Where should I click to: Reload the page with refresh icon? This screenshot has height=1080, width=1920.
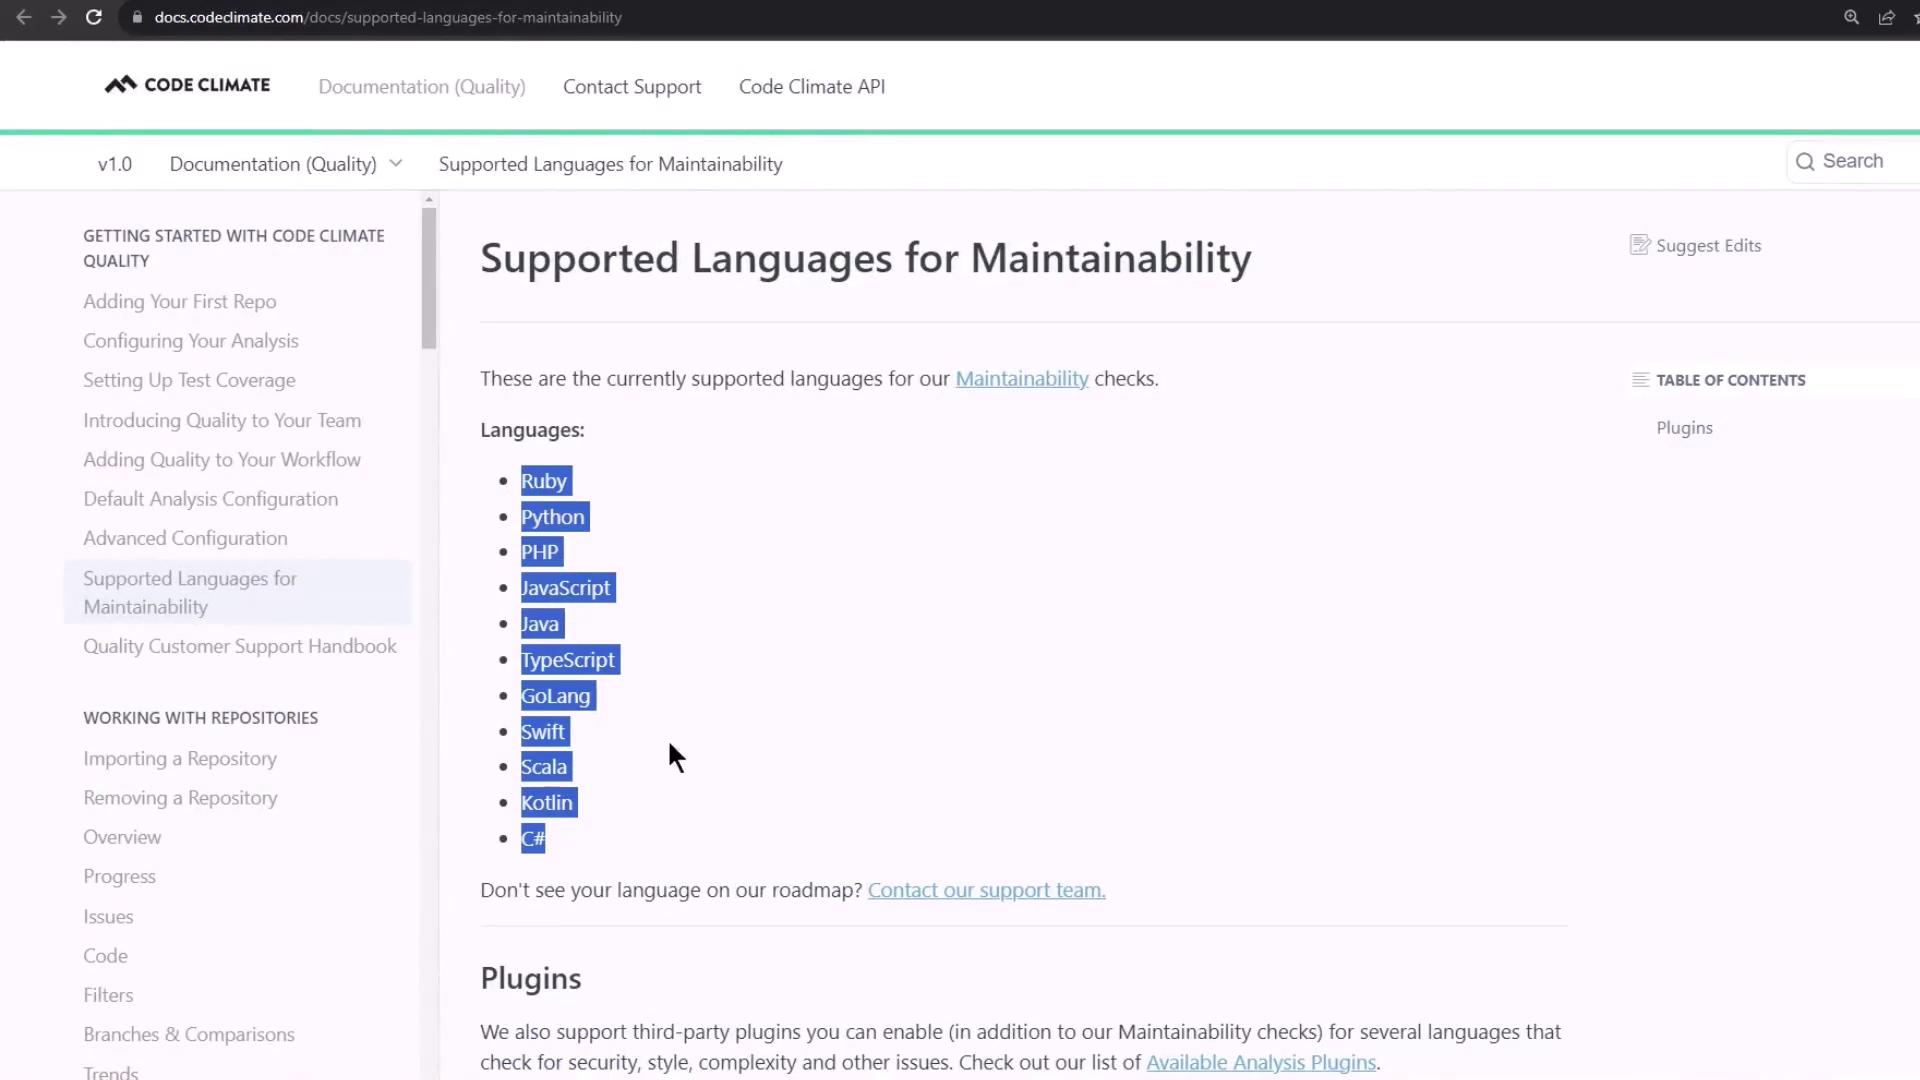[x=94, y=17]
